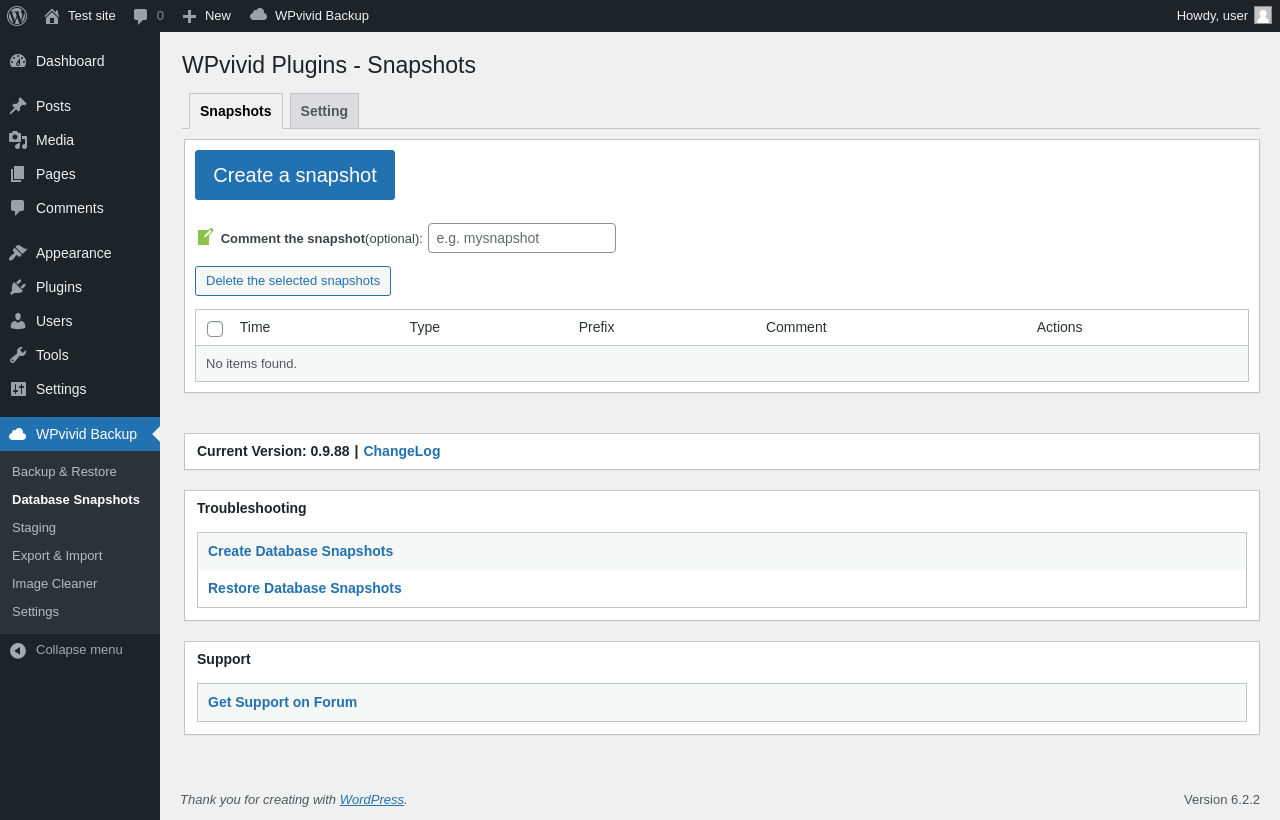Open Get Support on Forum link
This screenshot has width=1280, height=820.
point(282,702)
